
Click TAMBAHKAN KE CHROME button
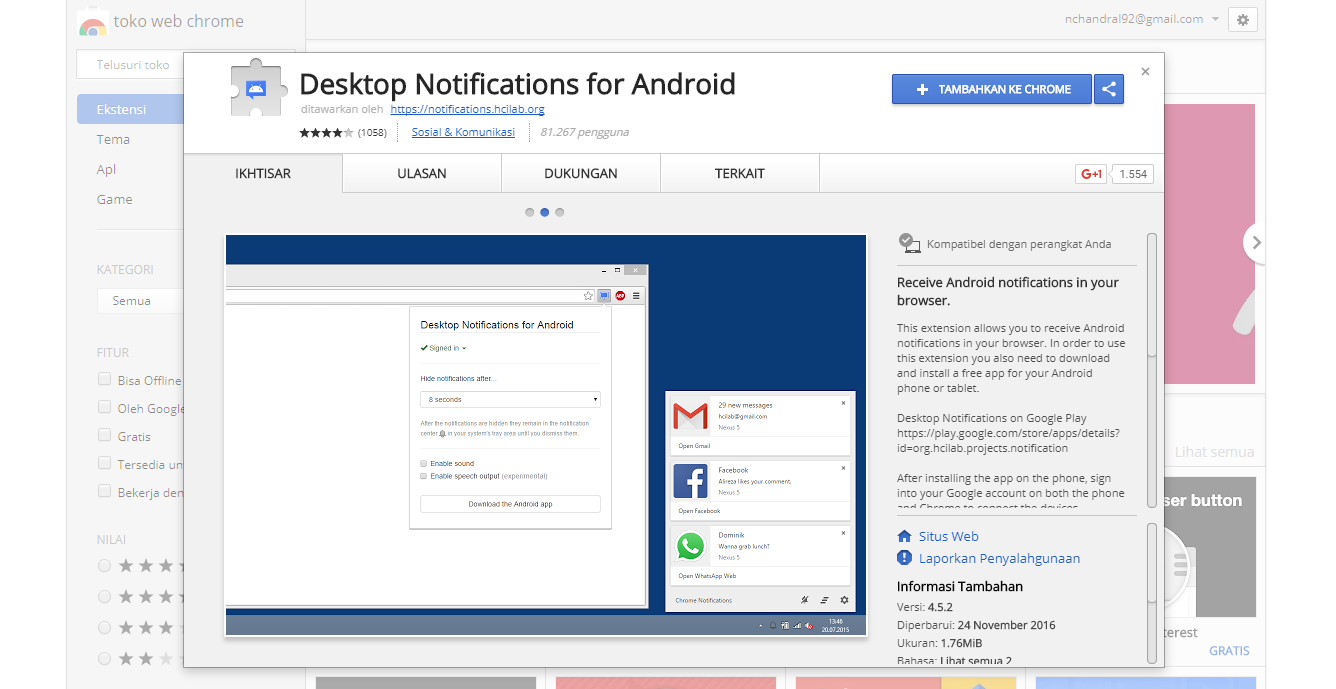[991, 89]
